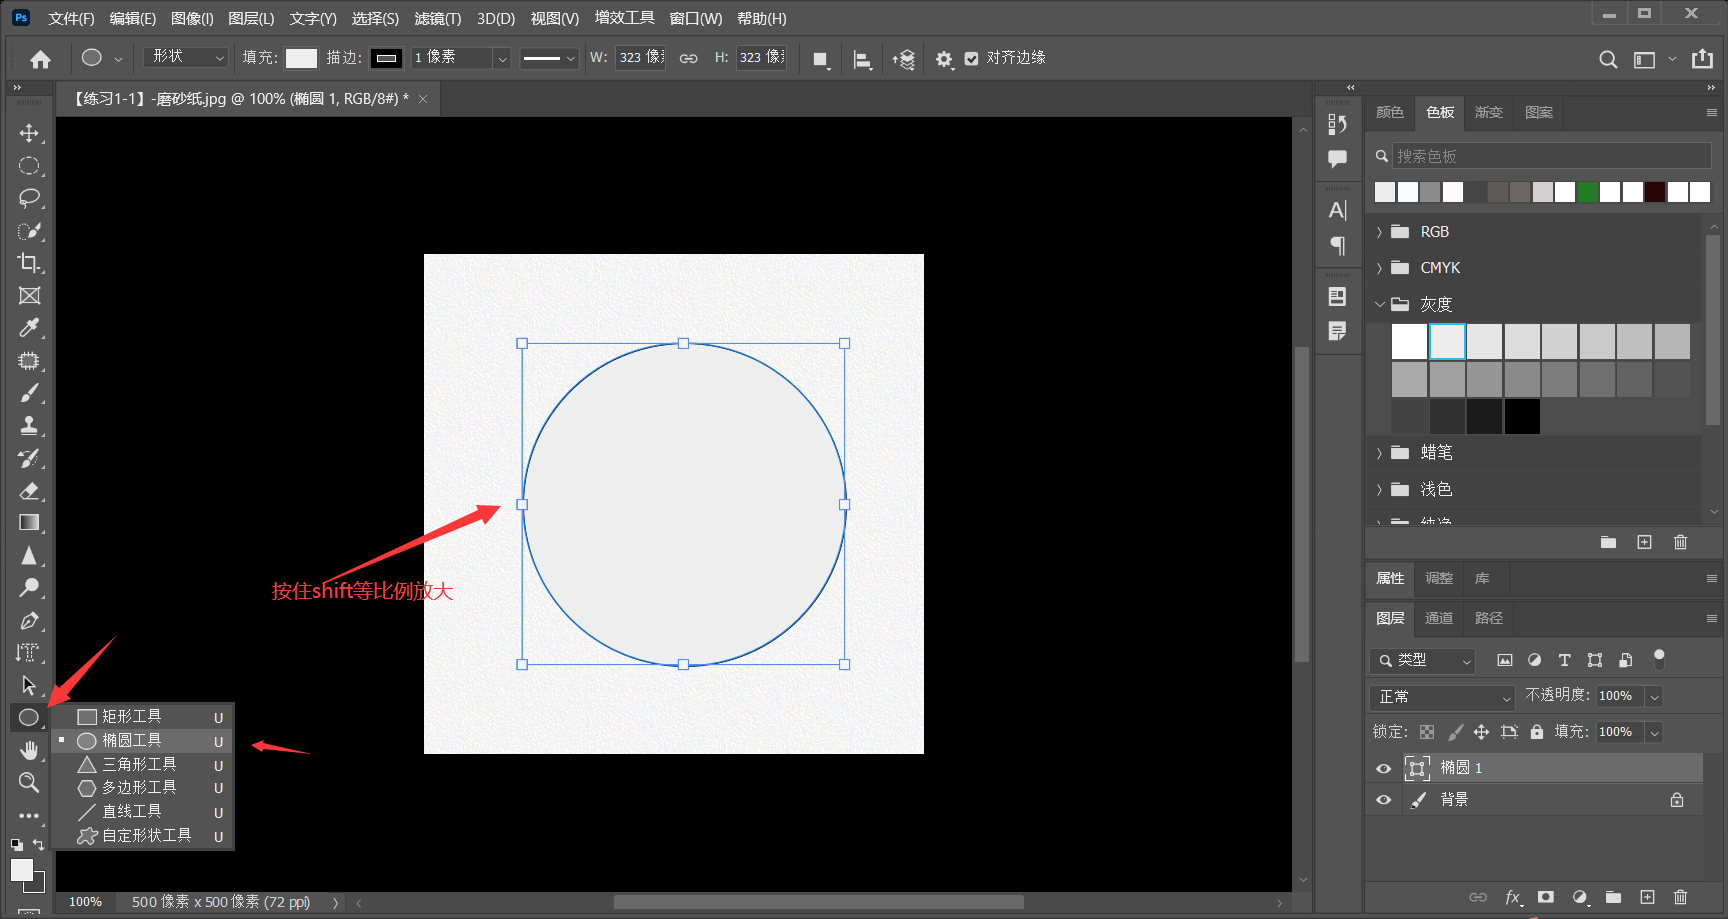Switch to the 调整 tab
Image resolution: width=1728 pixels, height=919 pixels.
1439,578
